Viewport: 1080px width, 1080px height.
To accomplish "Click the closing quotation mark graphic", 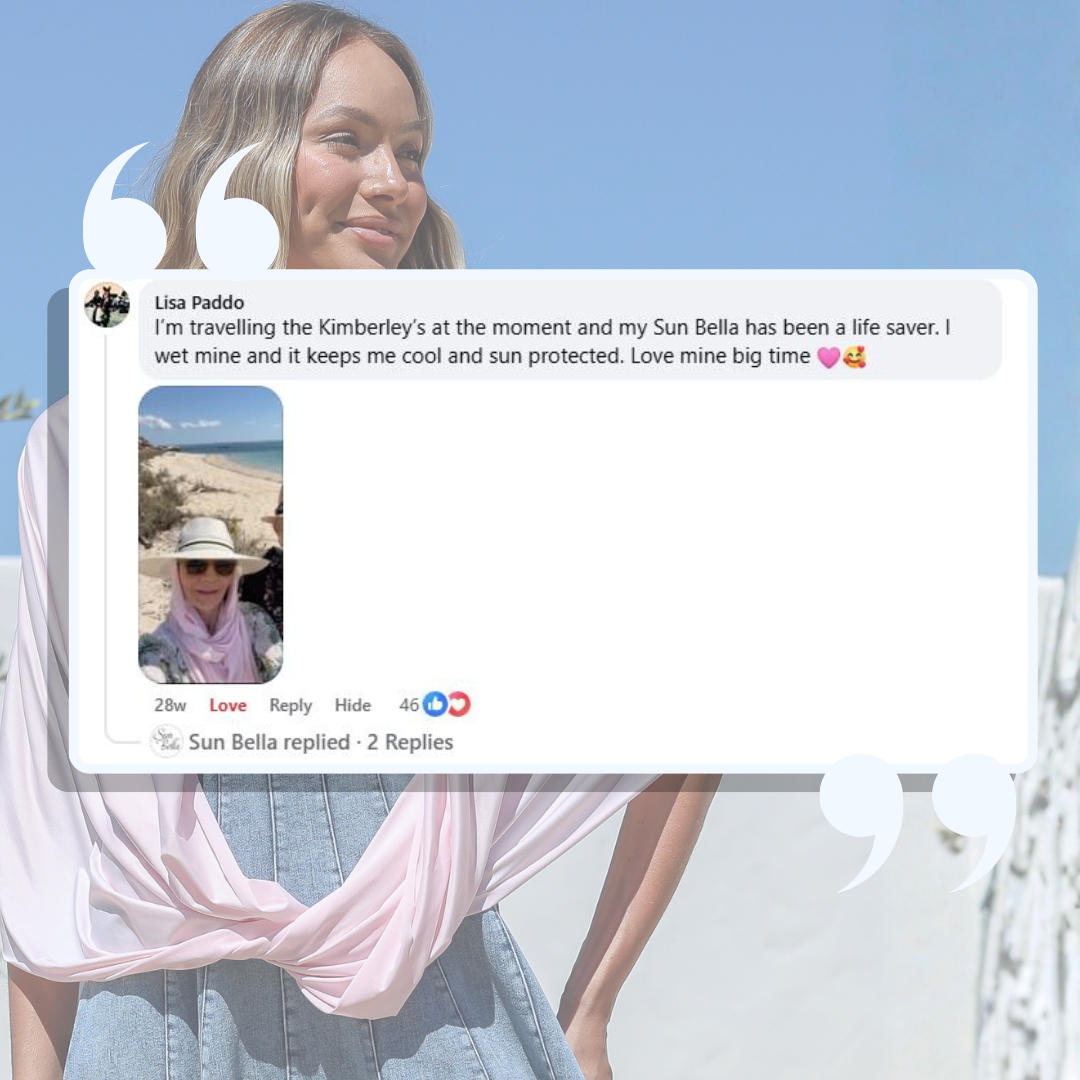I will tap(917, 822).
